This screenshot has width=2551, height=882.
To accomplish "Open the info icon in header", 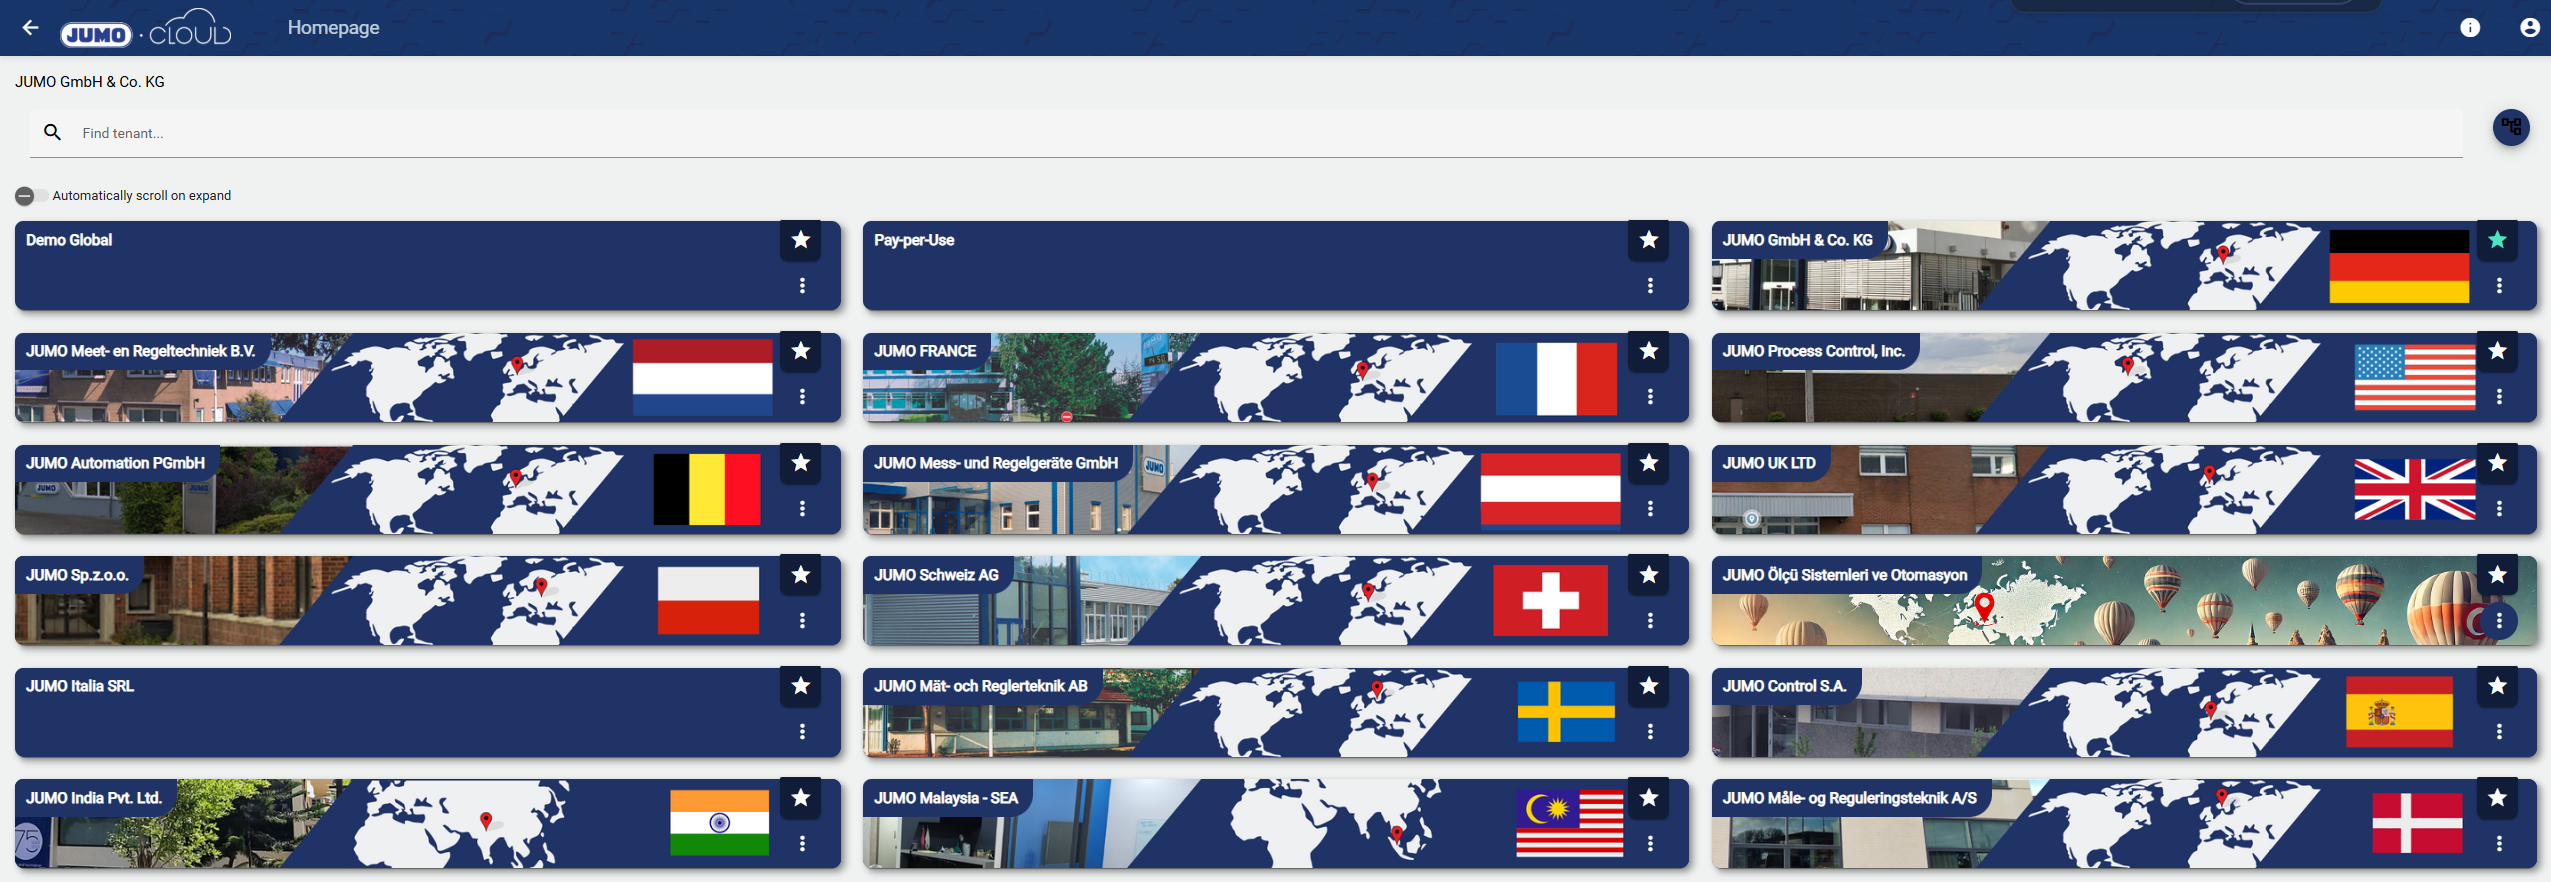I will tap(2469, 28).
